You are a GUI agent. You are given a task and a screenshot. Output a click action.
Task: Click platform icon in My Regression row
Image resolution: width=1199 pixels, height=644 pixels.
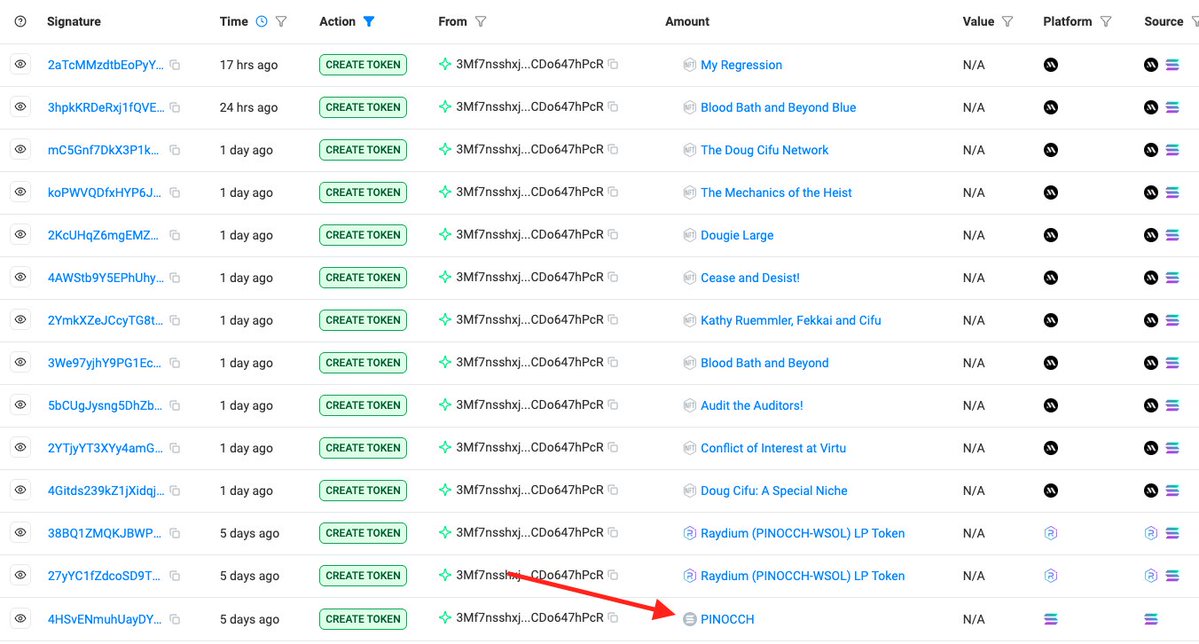1051,65
